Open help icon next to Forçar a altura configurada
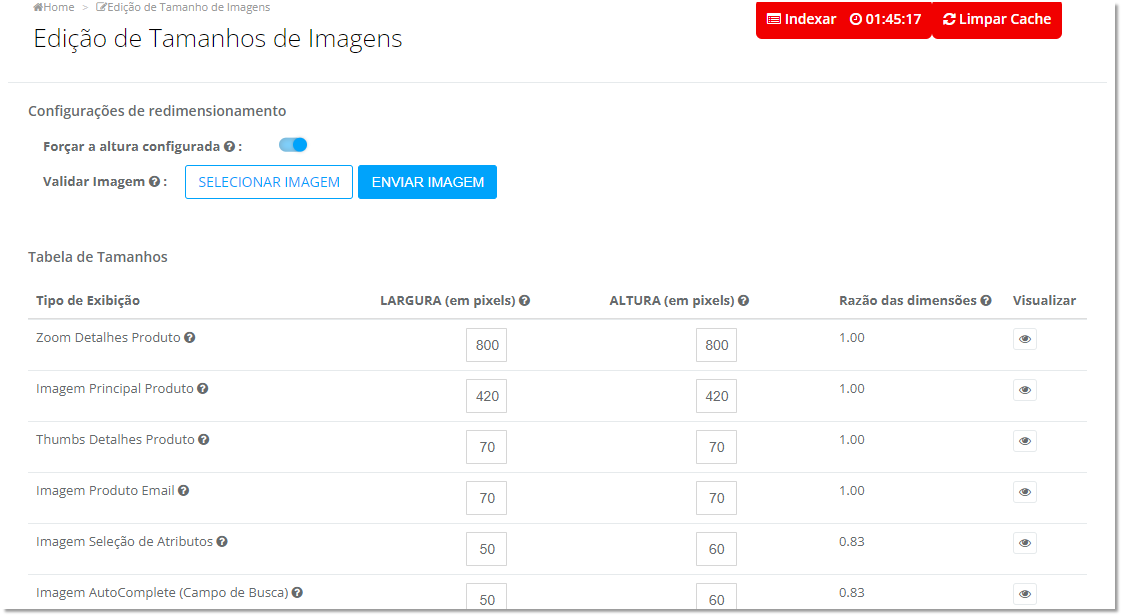Viewport: 1122px width, 616px height. pos(229,147)
